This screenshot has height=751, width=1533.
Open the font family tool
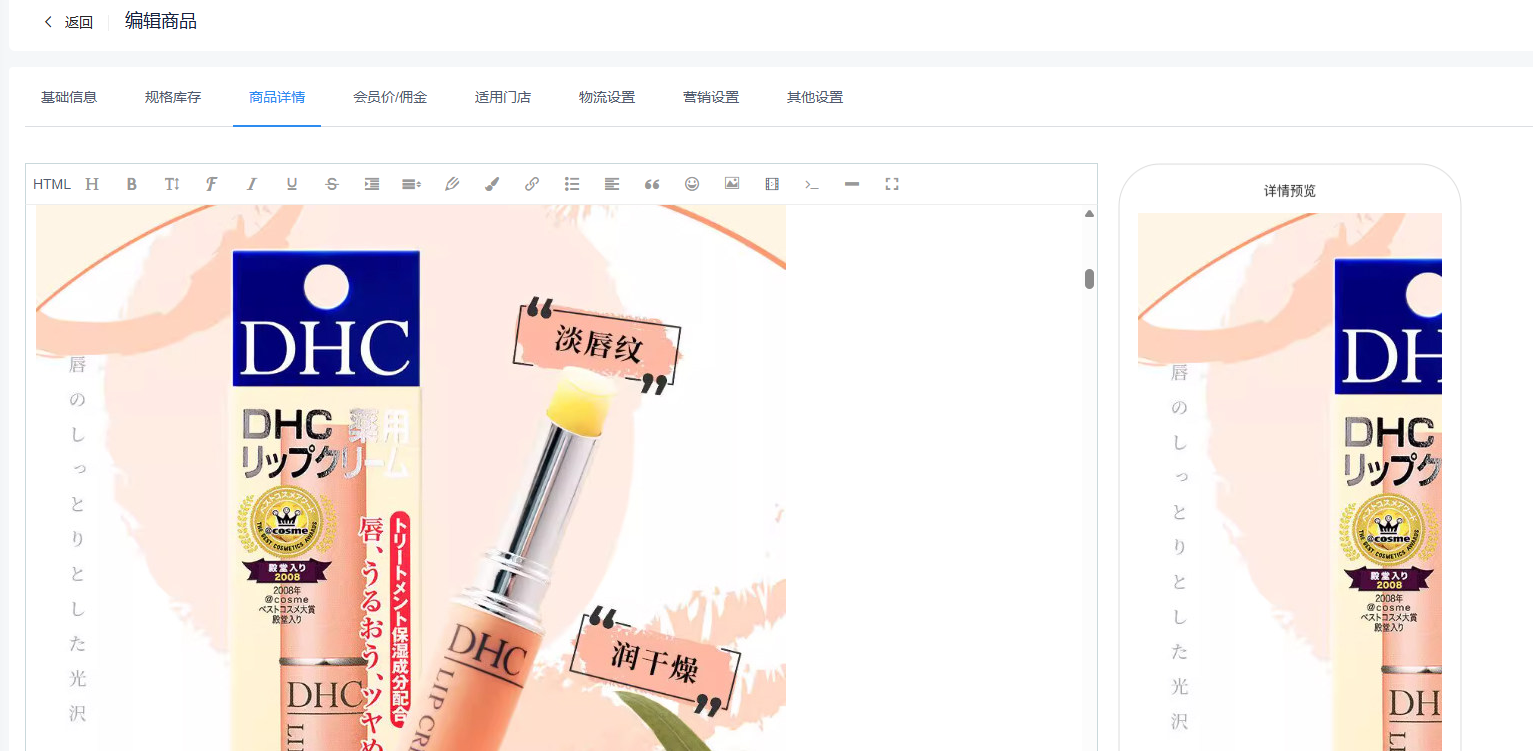(212, 184)
